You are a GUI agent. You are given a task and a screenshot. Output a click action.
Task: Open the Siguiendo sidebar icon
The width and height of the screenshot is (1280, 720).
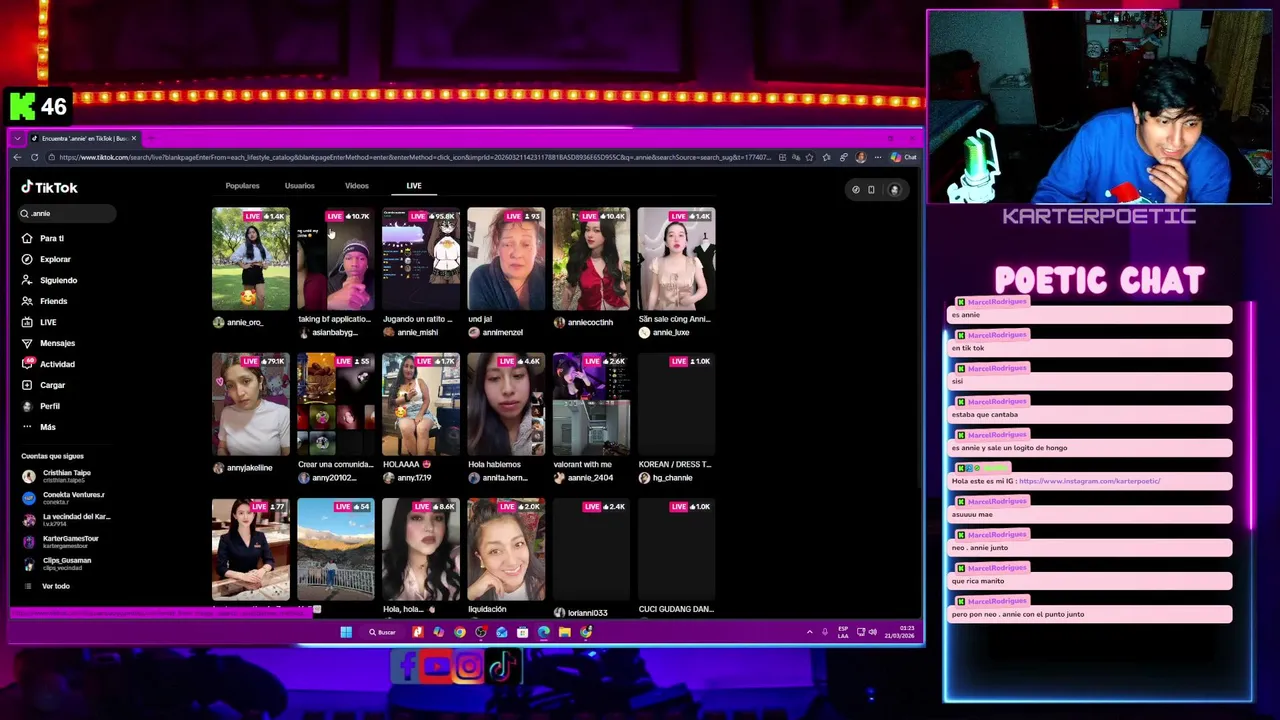27,280
